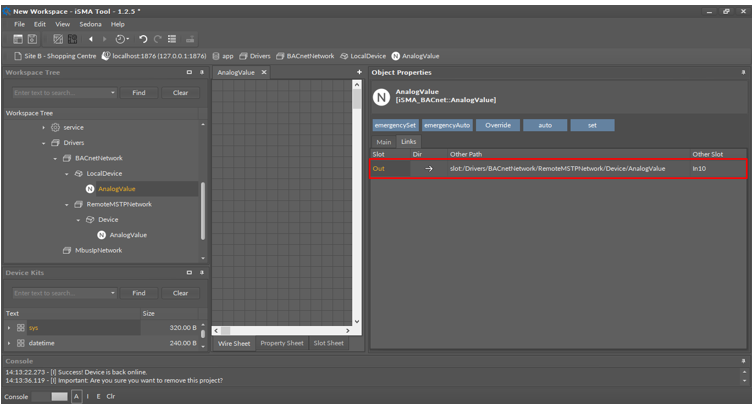The height and width of the screenshot is (409, 752).
Task: Click Site B - Shopping Centre breadcrumb
Action: pos(55,56)
